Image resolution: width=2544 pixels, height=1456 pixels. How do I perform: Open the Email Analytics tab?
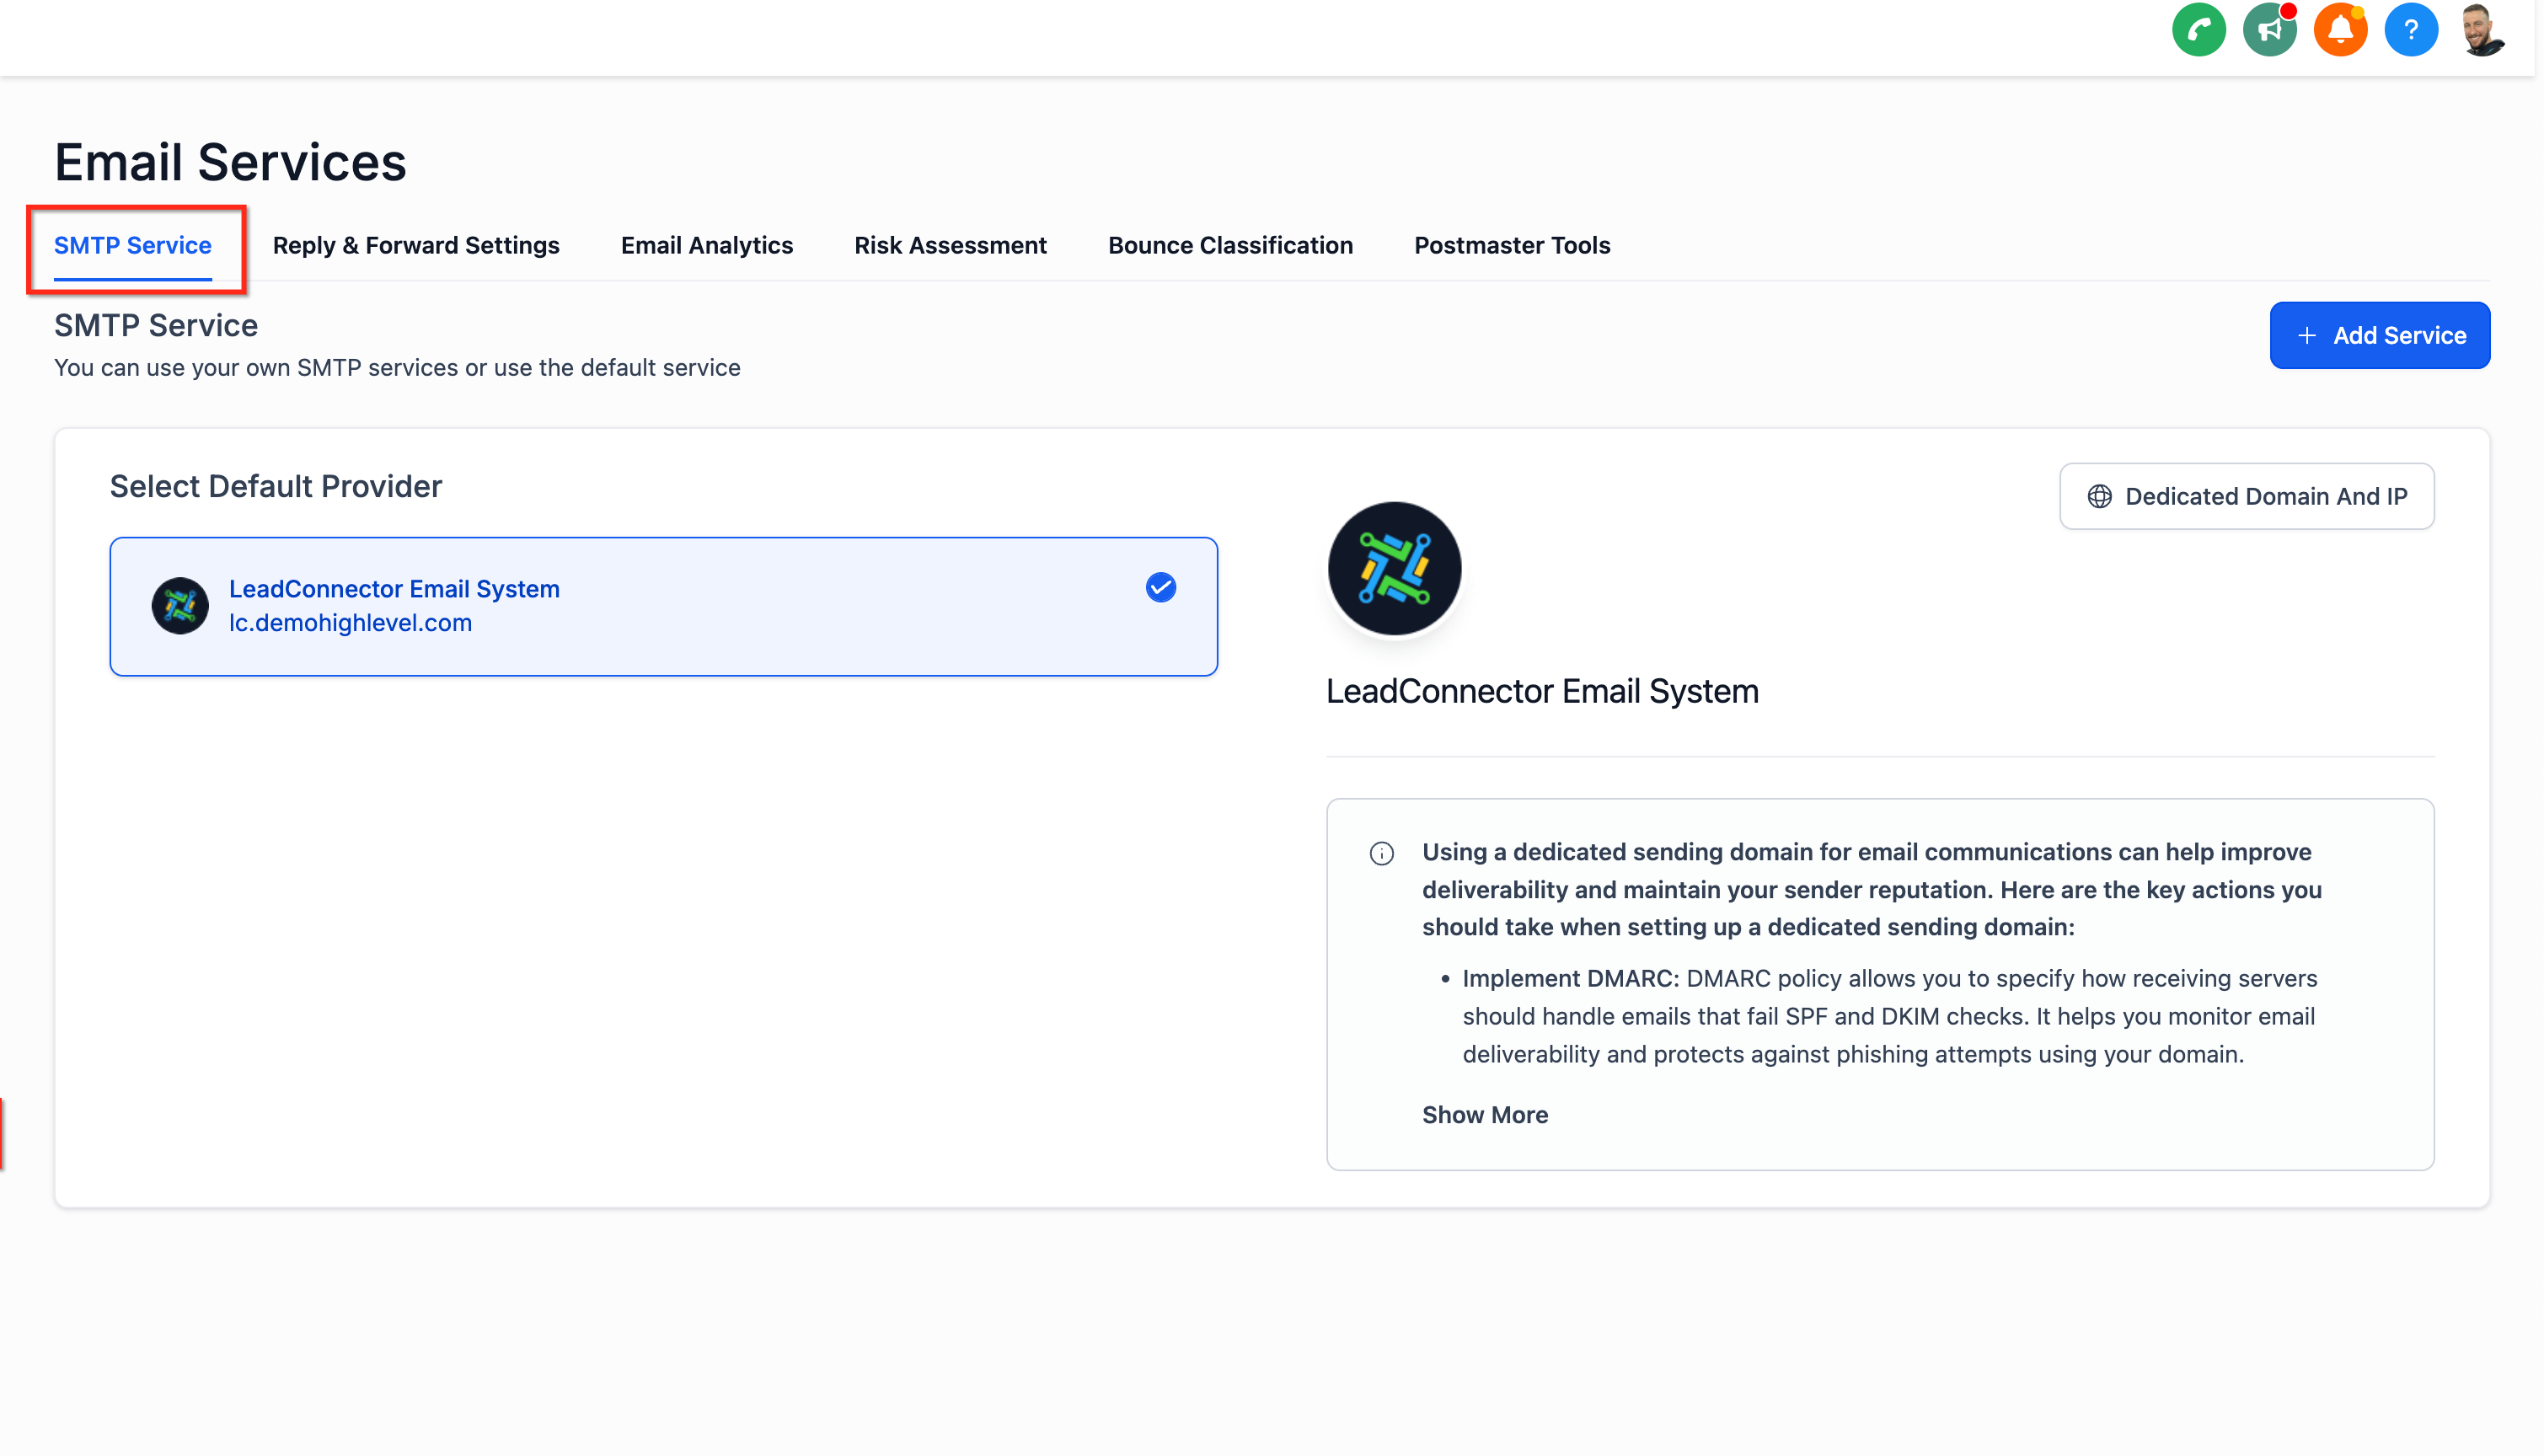pyautogui.click(x=706, y=245)
